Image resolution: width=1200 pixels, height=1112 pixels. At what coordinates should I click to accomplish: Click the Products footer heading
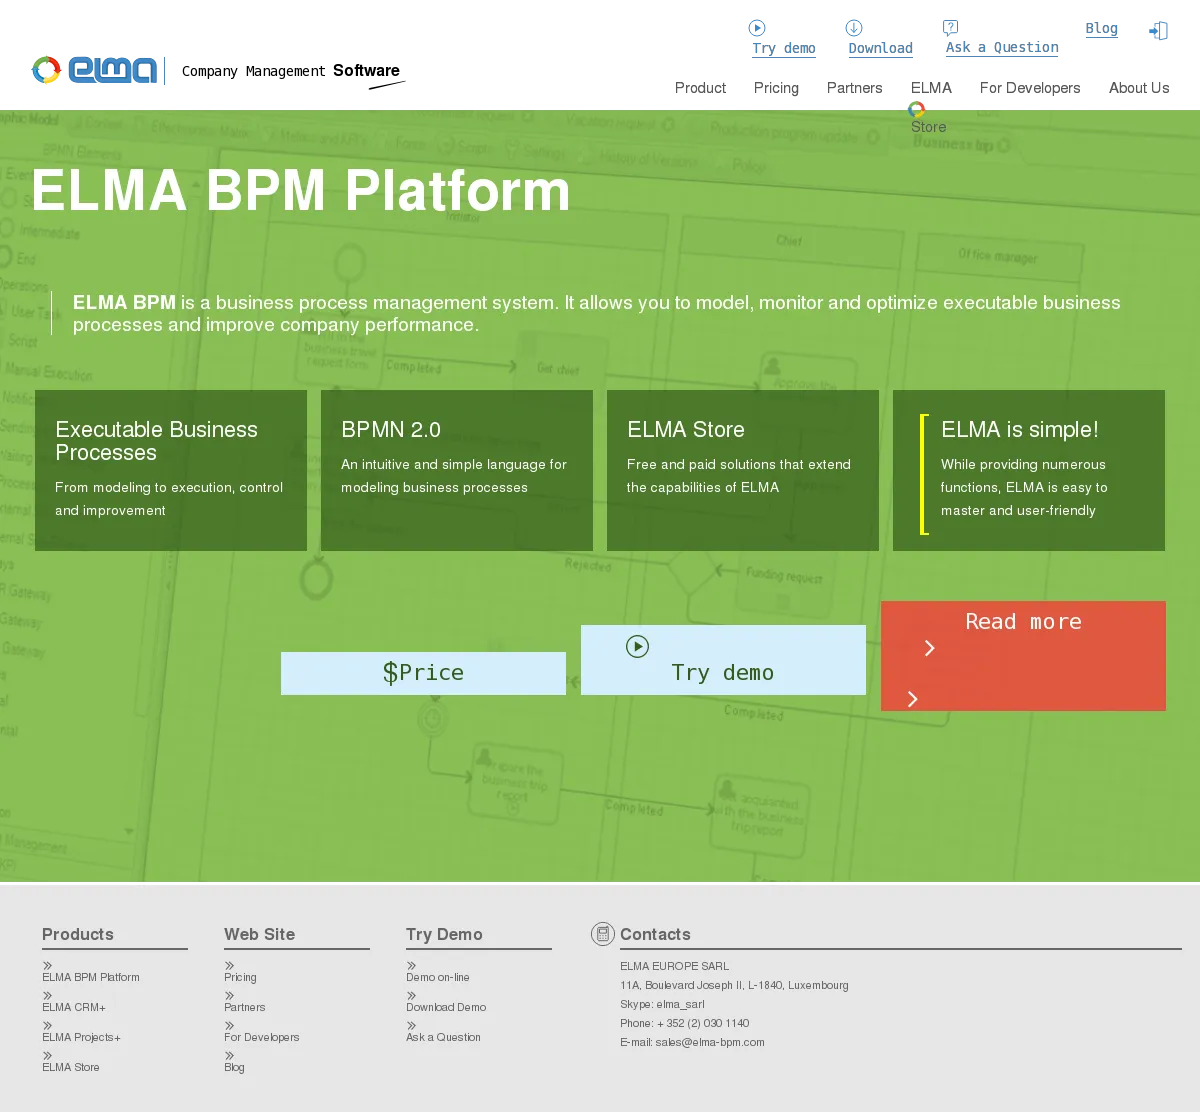click(78, 934)
